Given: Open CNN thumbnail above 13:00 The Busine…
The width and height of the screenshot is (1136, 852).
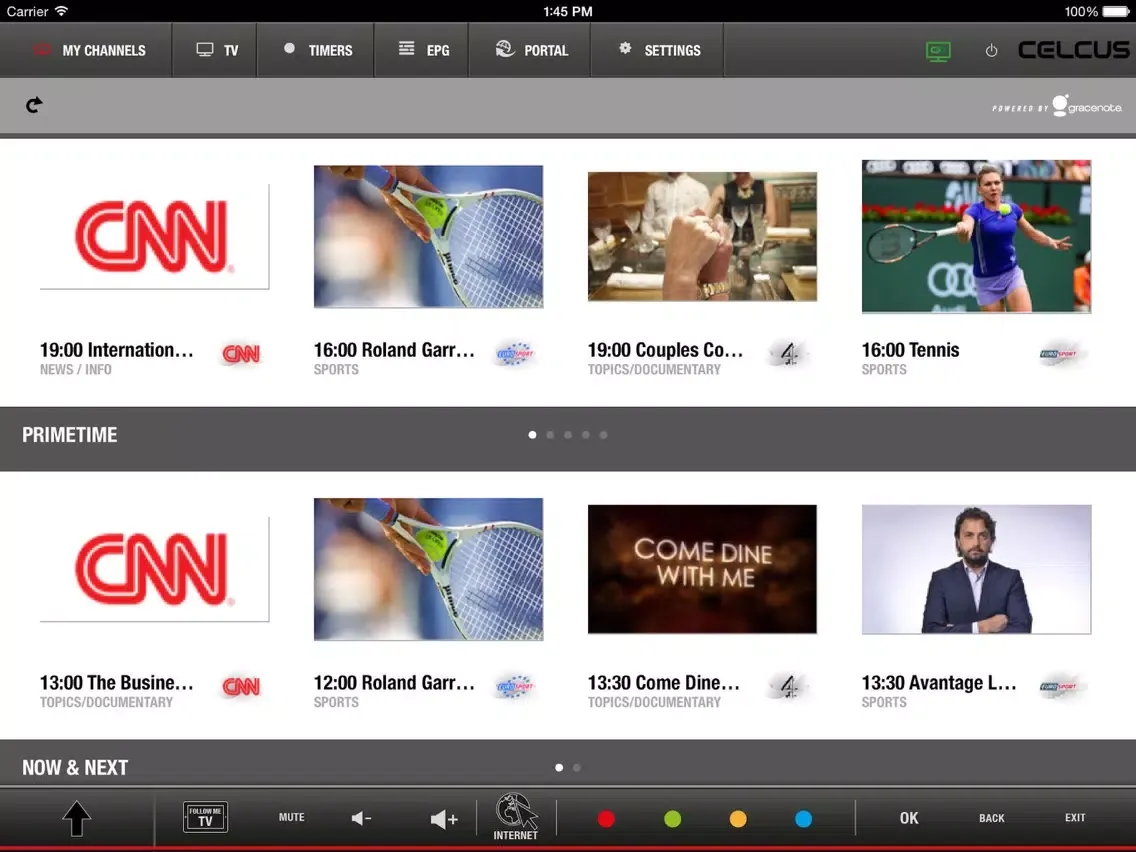Looking at the screenshot, I should (x=154, y=569).
